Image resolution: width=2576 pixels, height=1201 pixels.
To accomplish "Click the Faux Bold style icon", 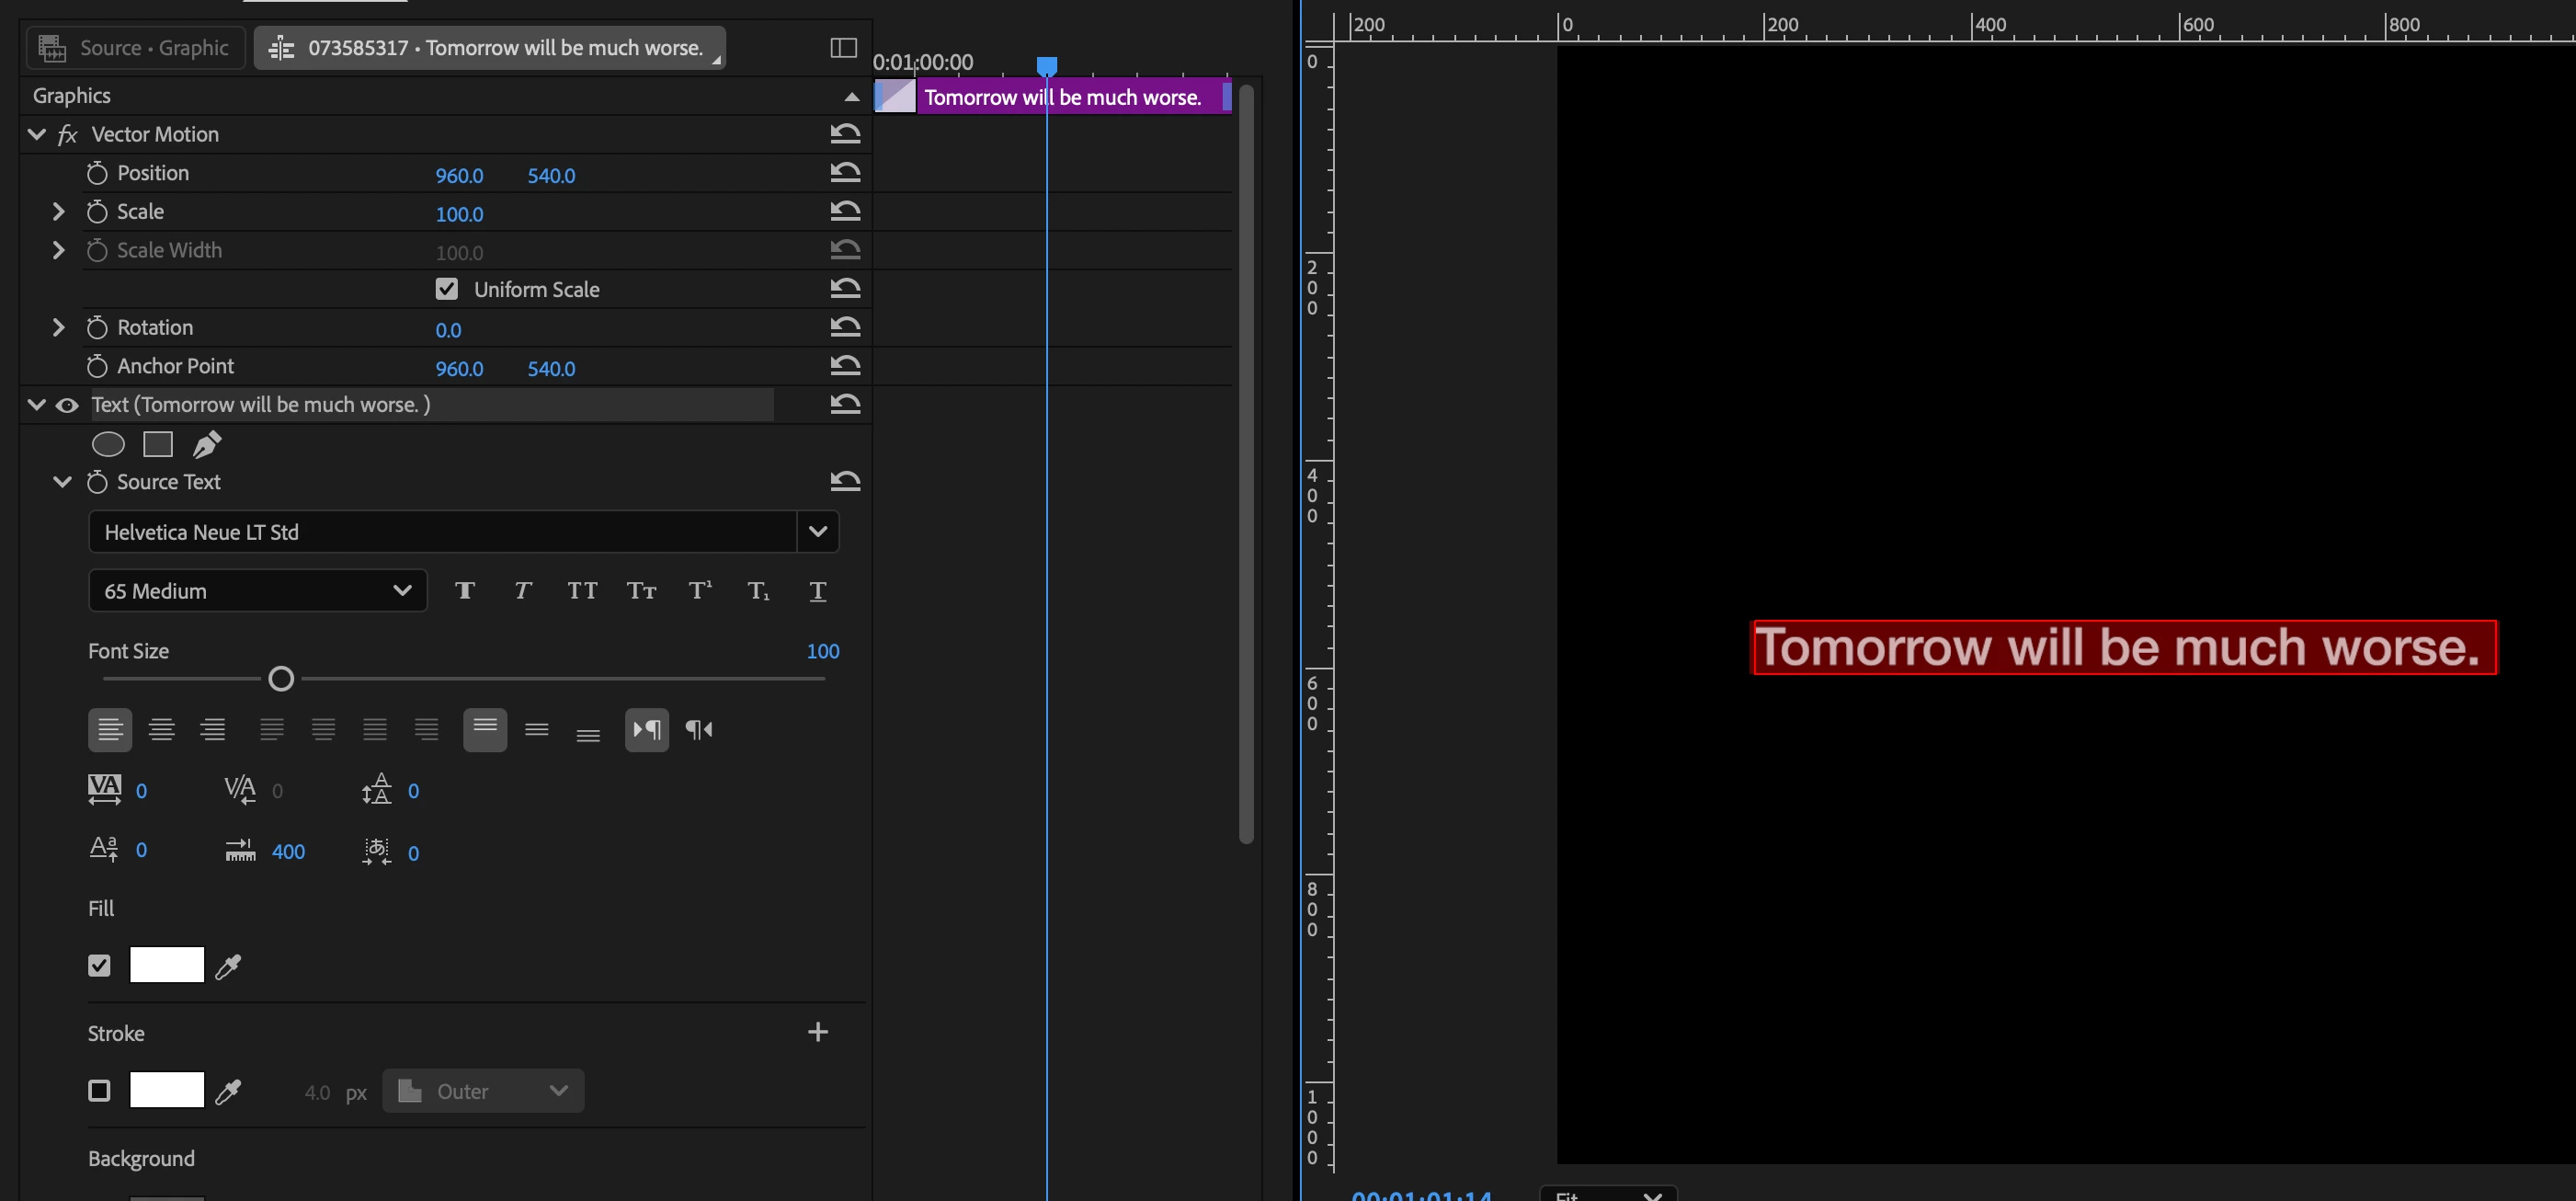I will click(465, 591).
